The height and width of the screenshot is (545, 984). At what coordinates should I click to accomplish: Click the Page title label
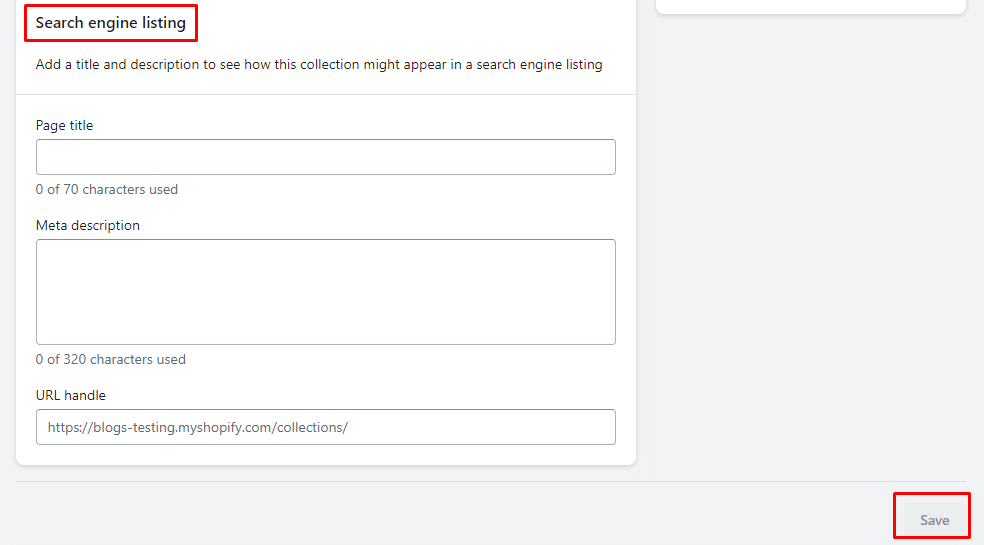click(64, 125)
